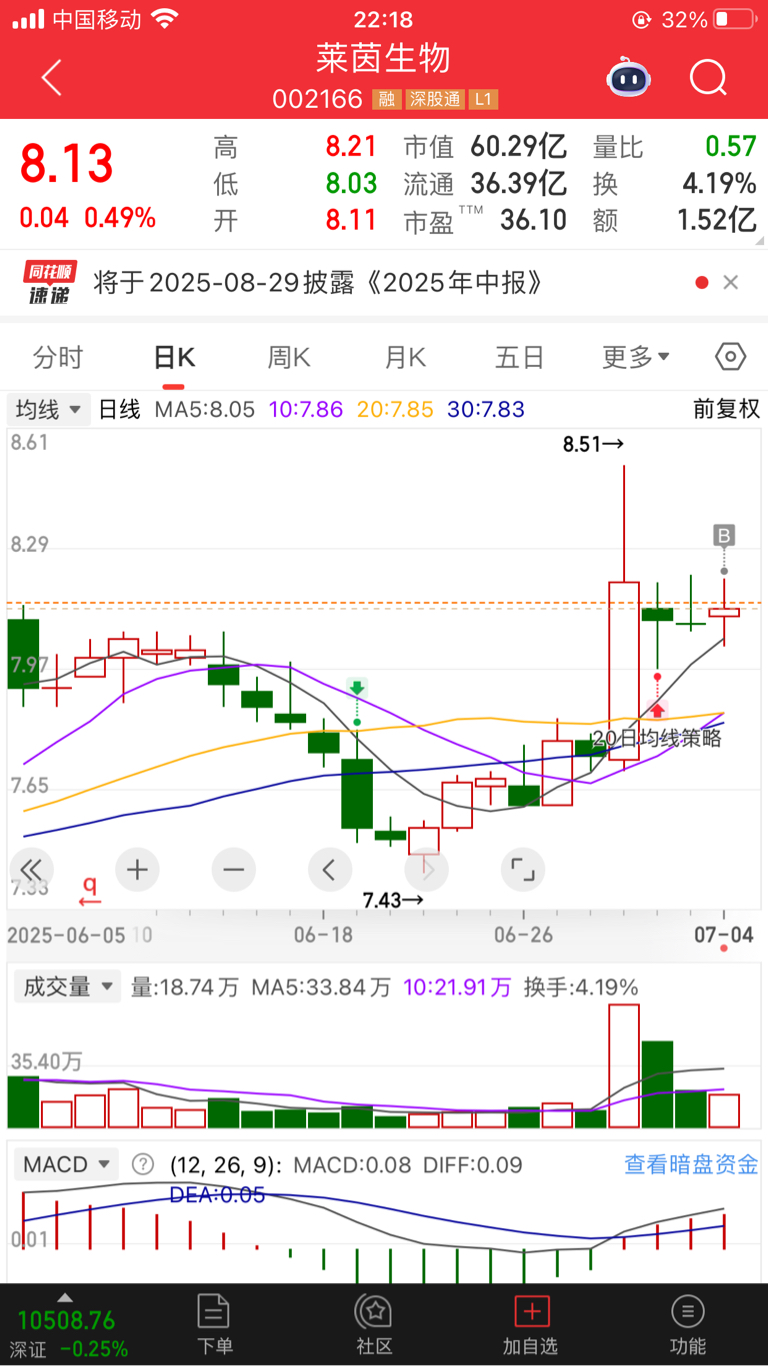The height and width of the screenshot is (1366, 768).
Task: Open 查看暗盘资金 link
Action: click(x=691, y=1165)
